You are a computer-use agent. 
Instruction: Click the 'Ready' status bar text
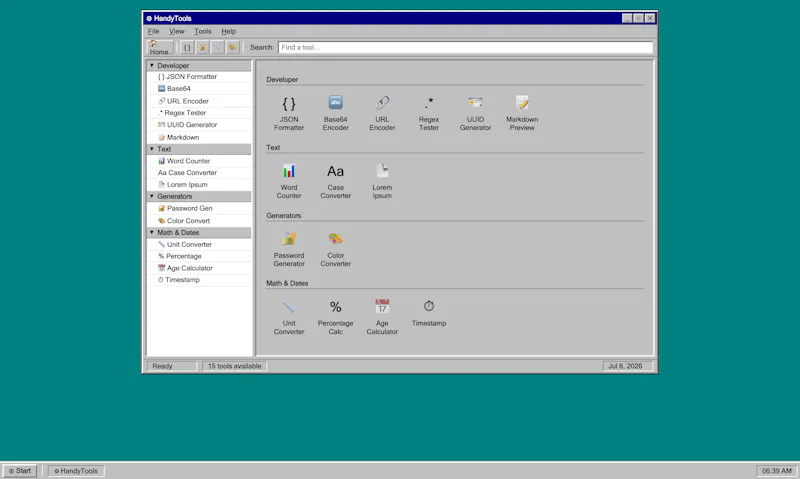tap(171, 366)
